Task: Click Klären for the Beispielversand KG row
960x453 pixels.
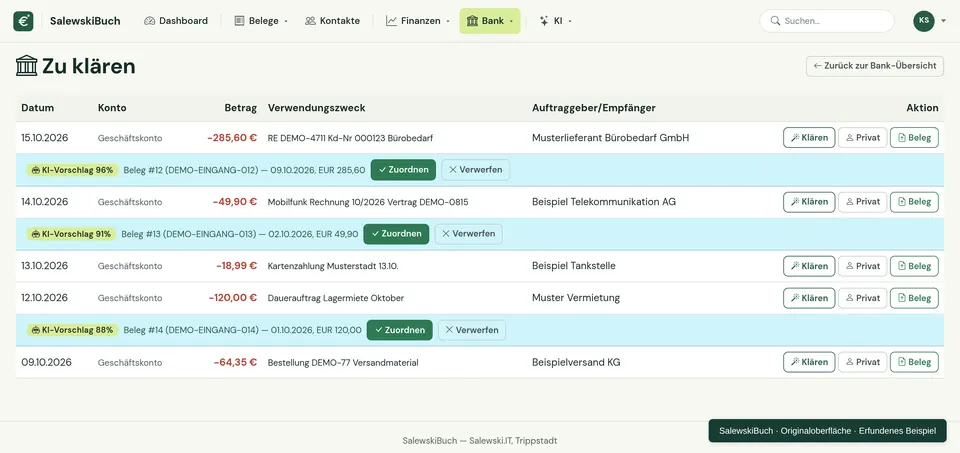Action: click(x=809, y=362)
